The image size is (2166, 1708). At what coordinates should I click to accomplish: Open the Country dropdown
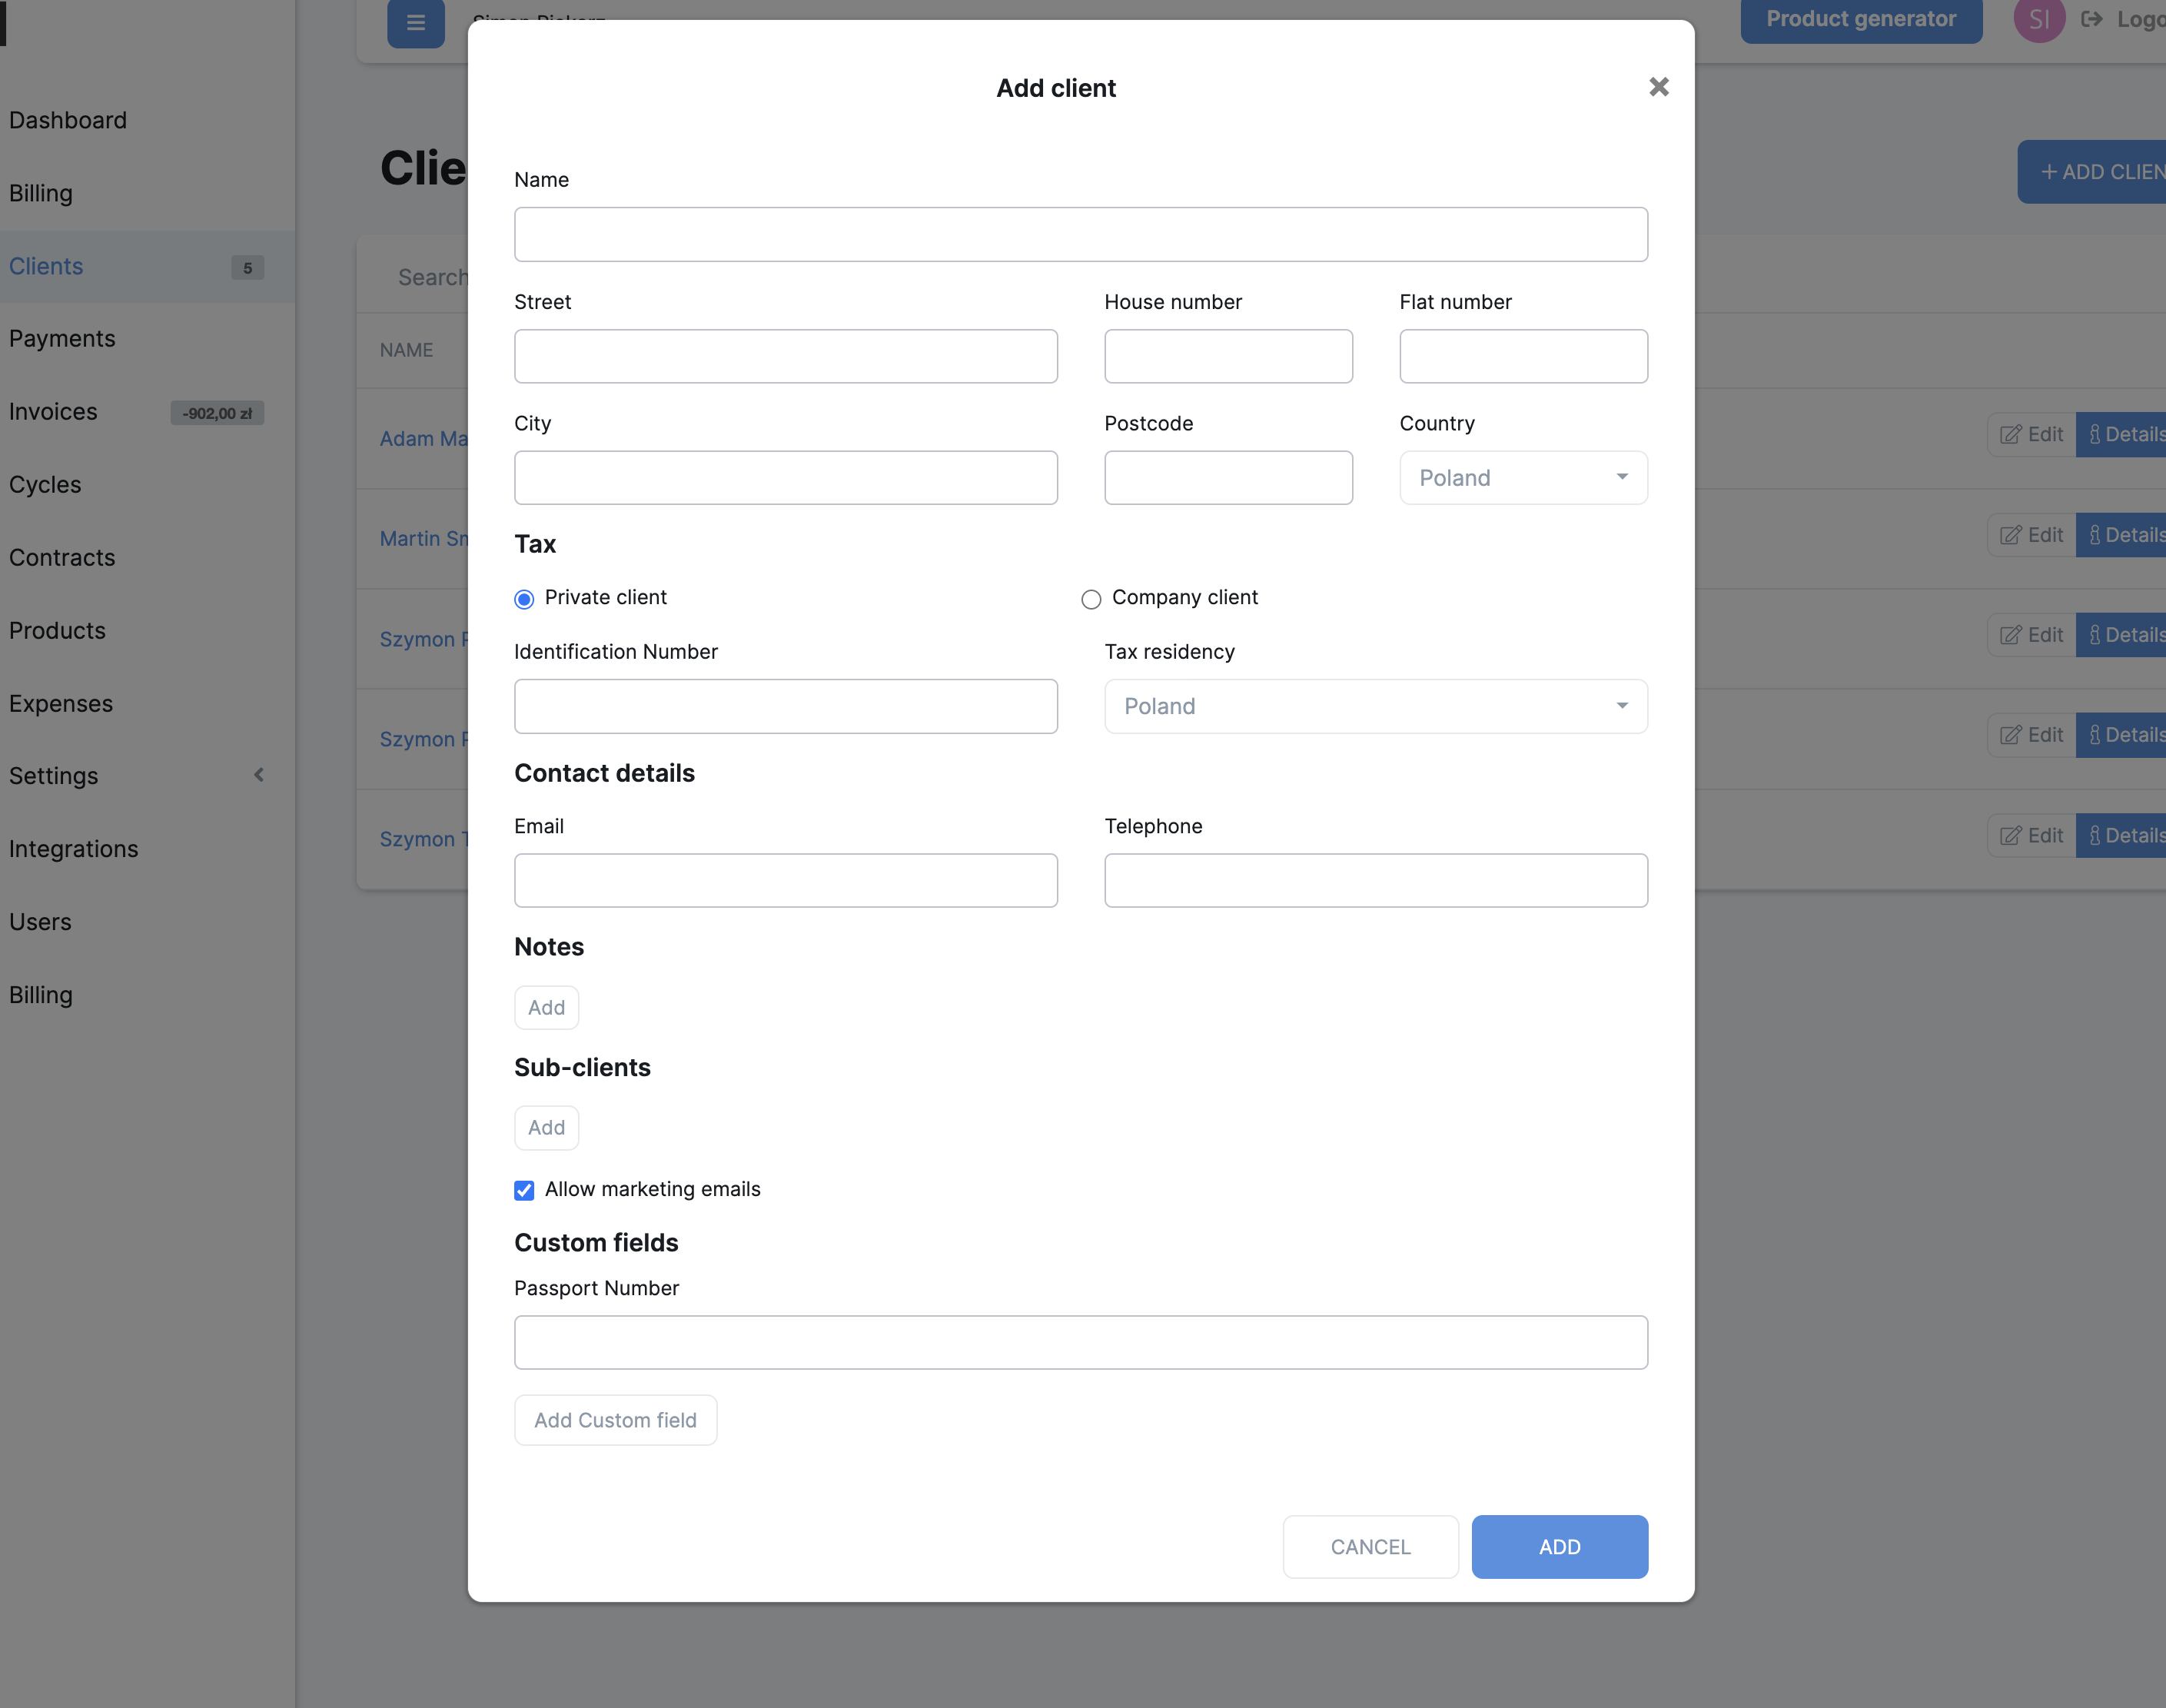[1522, 478]
